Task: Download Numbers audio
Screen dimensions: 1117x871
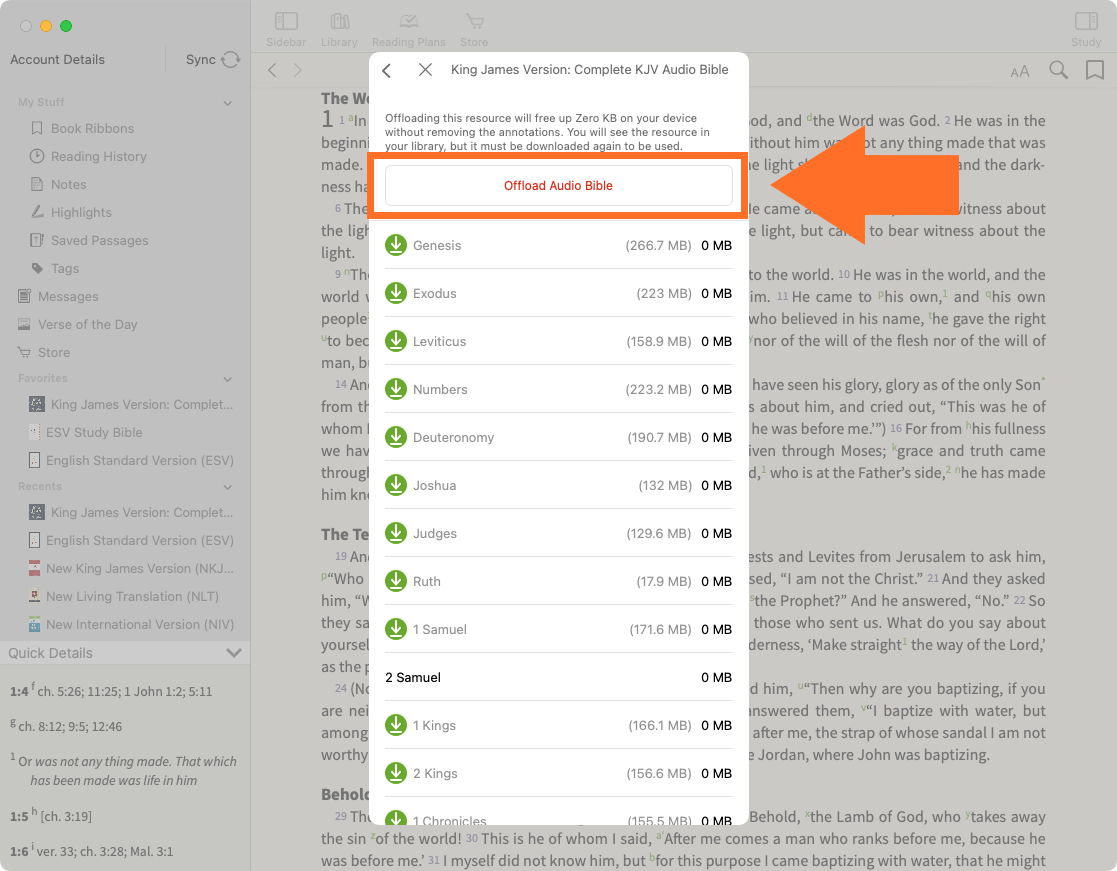Action: click(x=396, y=389)
